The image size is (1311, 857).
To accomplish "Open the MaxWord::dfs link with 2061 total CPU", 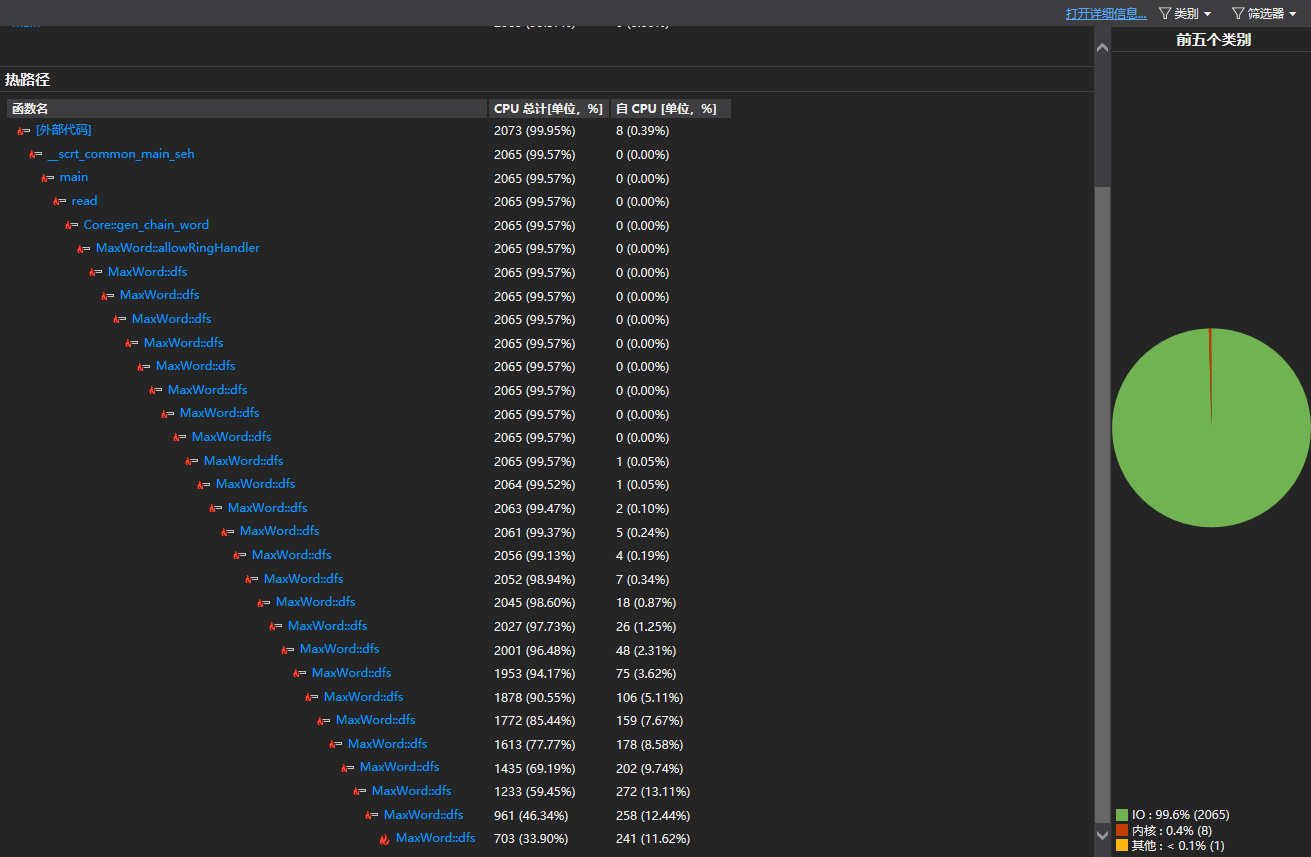I will click(280, 531).
